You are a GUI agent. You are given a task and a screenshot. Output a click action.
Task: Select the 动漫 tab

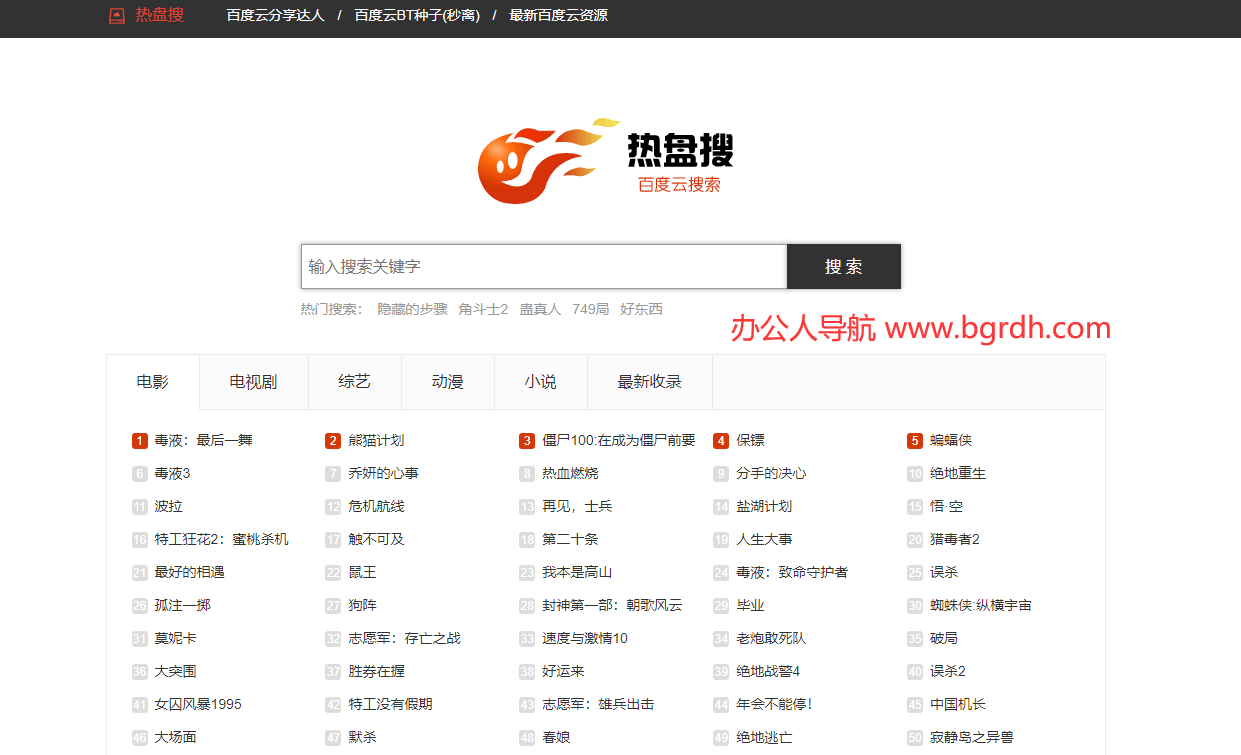(447, 382)
